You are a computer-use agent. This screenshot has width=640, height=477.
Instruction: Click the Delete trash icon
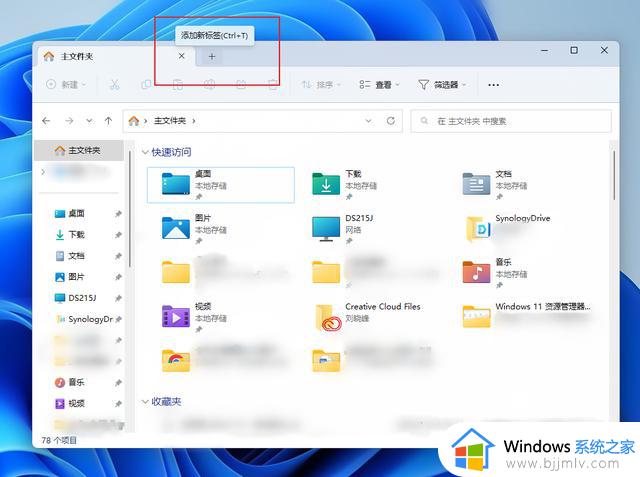click(x=272, y=84)
